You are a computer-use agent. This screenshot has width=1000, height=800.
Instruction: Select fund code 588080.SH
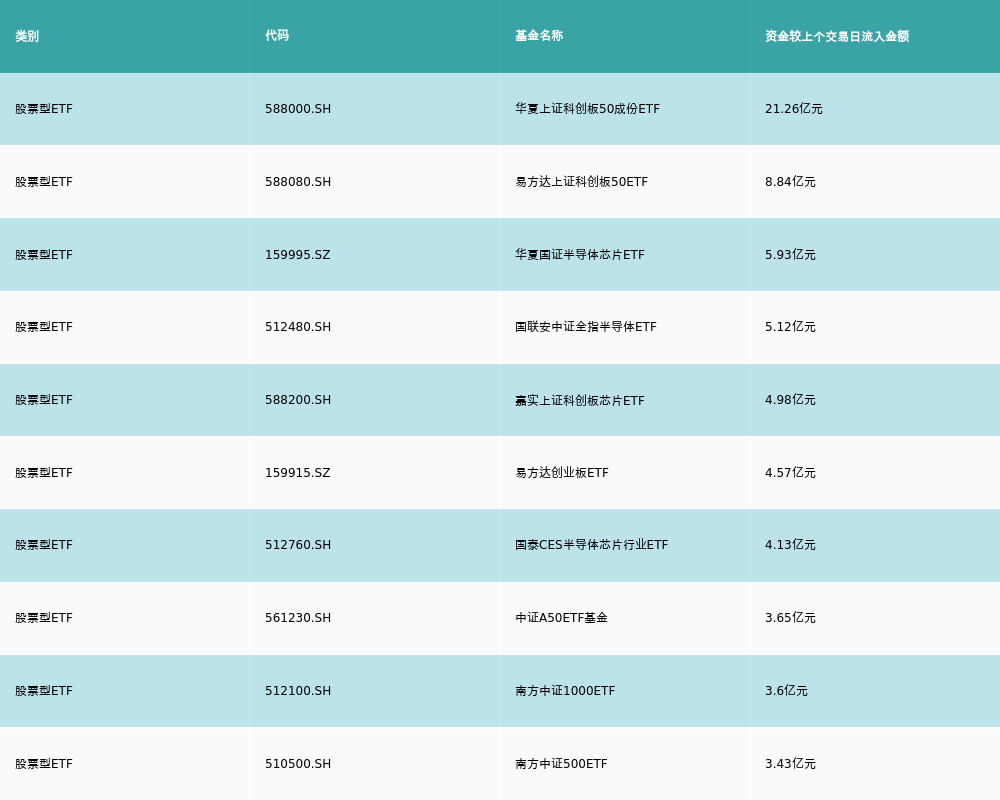tap(298, 182)
